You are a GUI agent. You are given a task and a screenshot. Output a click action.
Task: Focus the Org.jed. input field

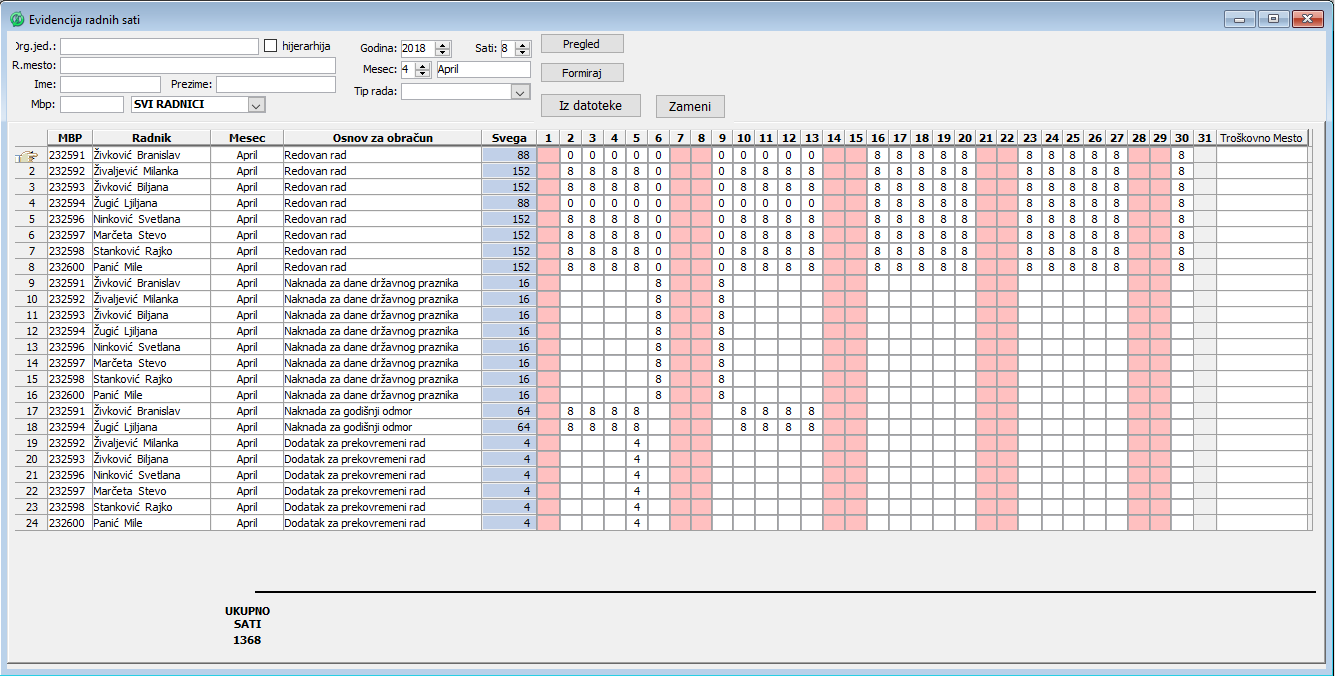159,47
